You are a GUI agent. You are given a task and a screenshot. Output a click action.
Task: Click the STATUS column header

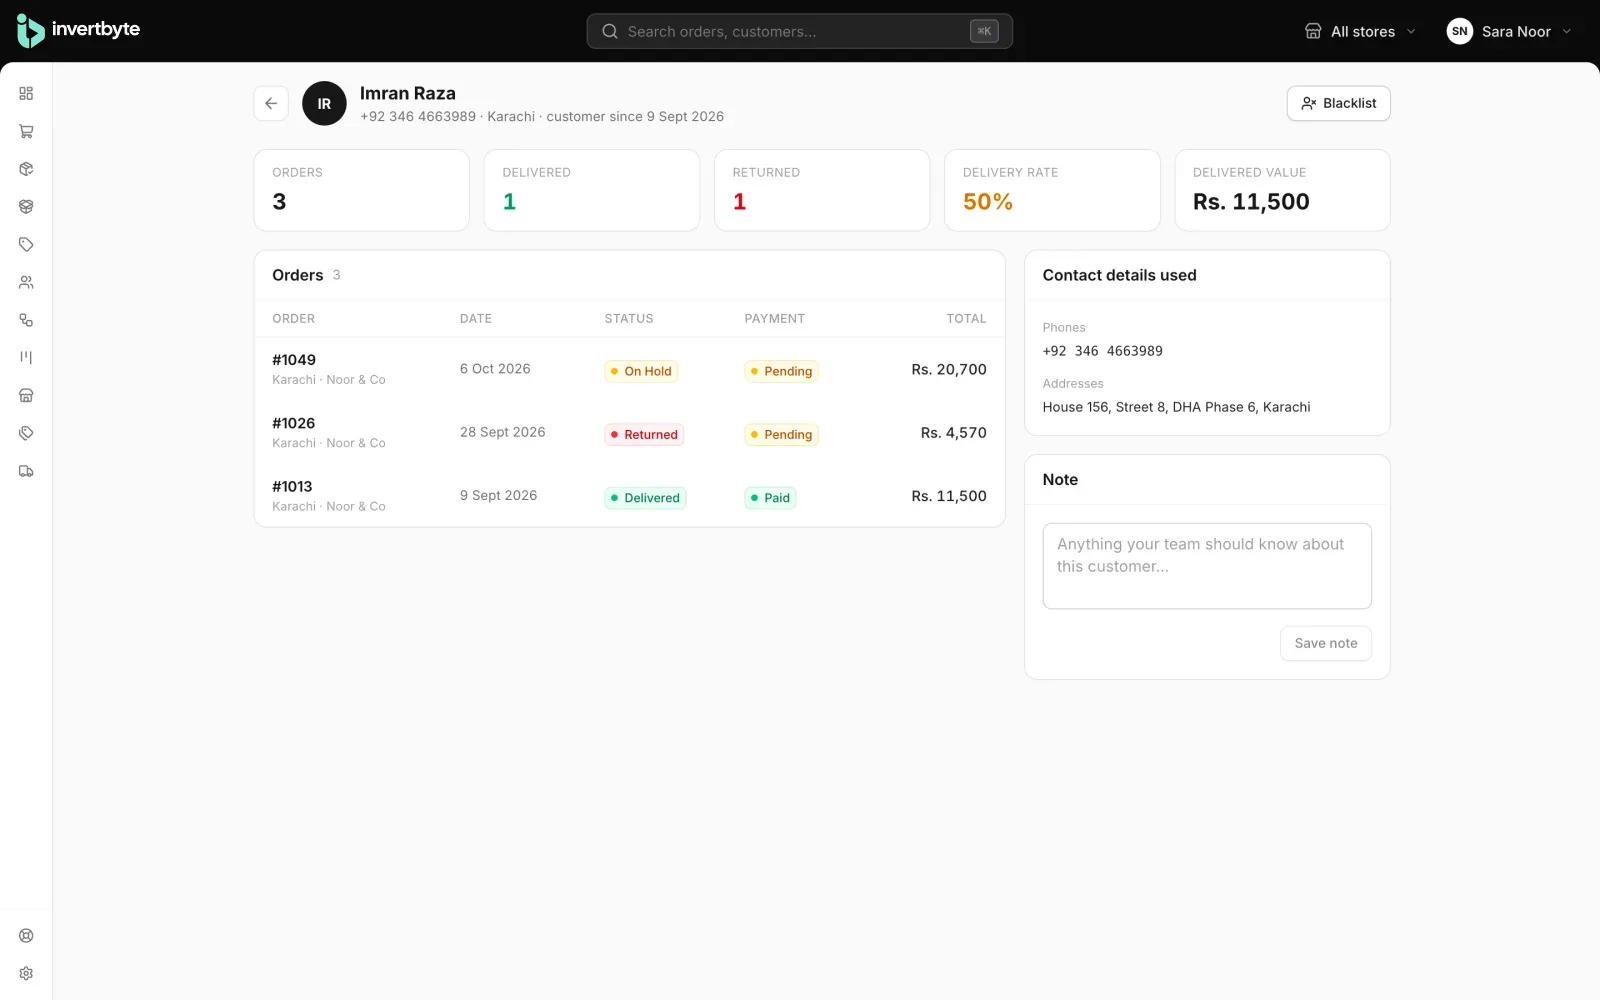(x=629, y=318)
